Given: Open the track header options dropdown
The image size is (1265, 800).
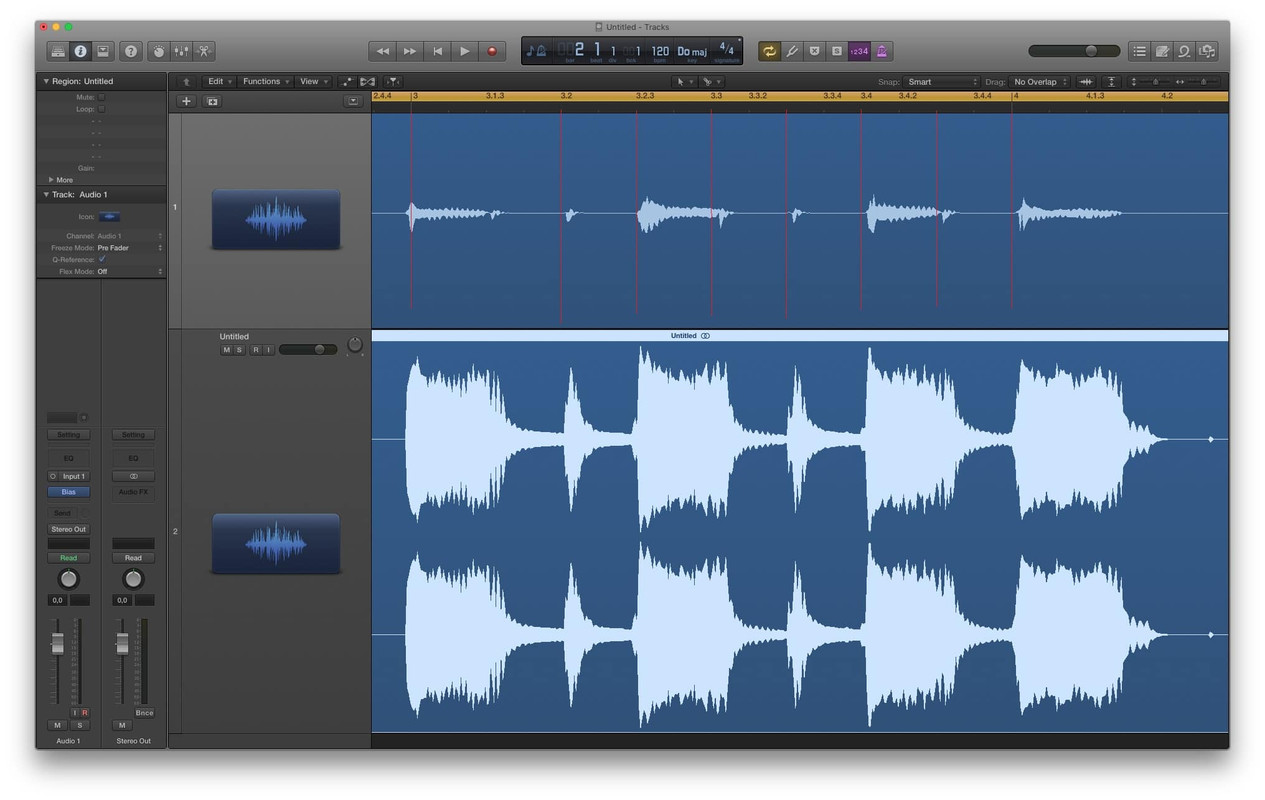Looking at the screenshot, I should point(352,101).
